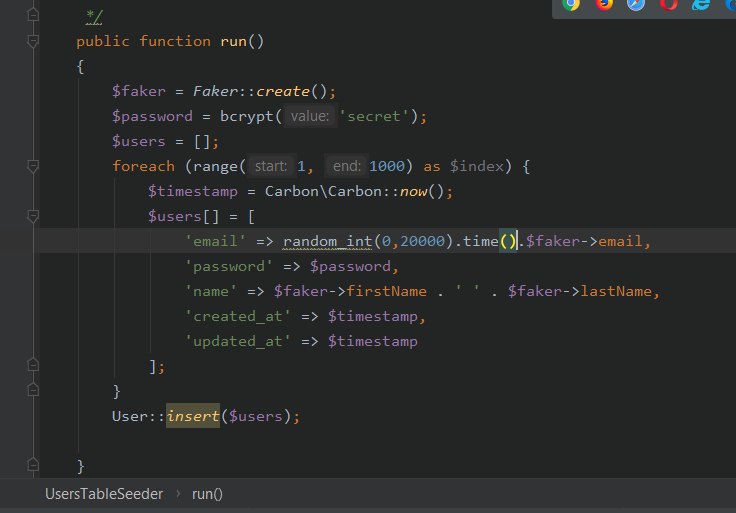Click the 'time' function name
This screenshot has width=736, height=513.
pyautogui.click(x=480, y=241)
